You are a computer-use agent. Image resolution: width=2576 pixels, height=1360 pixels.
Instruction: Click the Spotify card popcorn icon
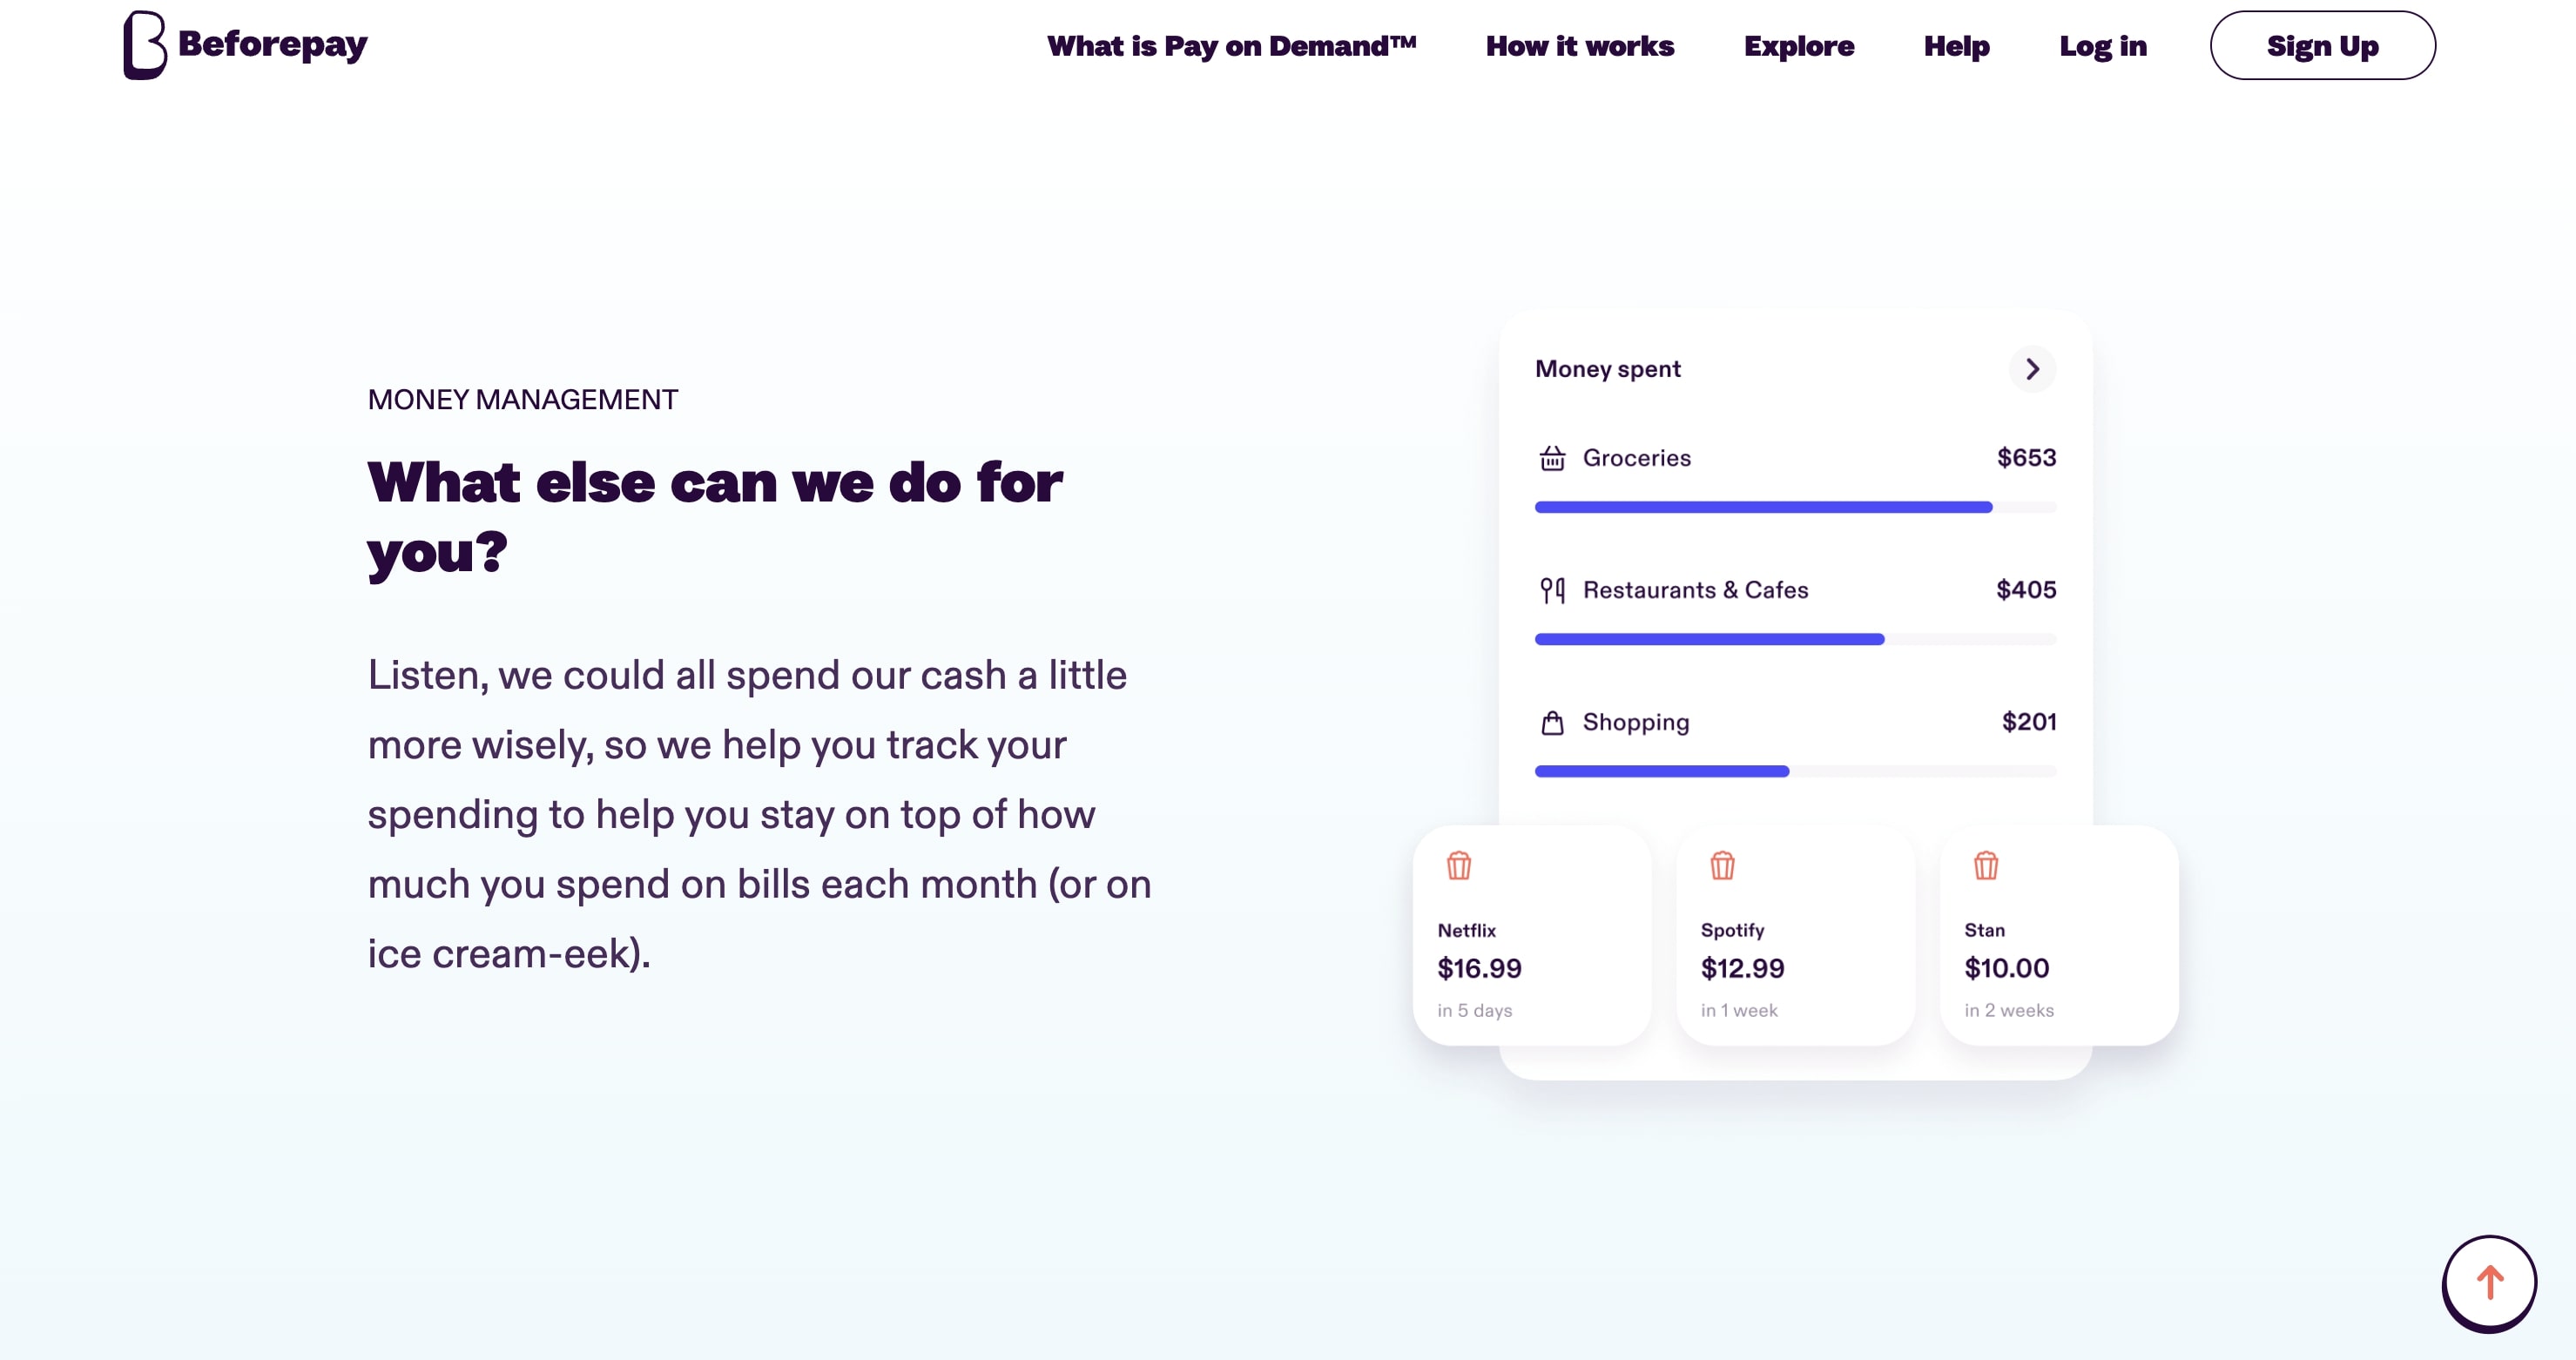1722,865
